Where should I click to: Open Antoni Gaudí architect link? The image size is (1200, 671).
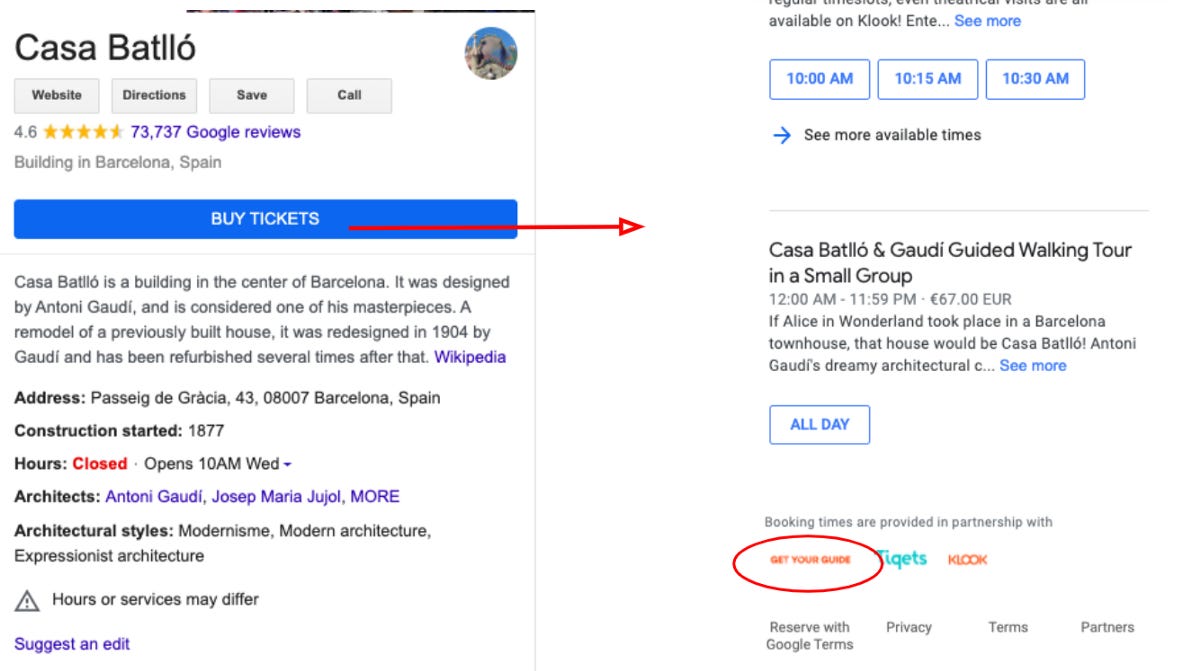pyautogui.click(x=154, y=496)
